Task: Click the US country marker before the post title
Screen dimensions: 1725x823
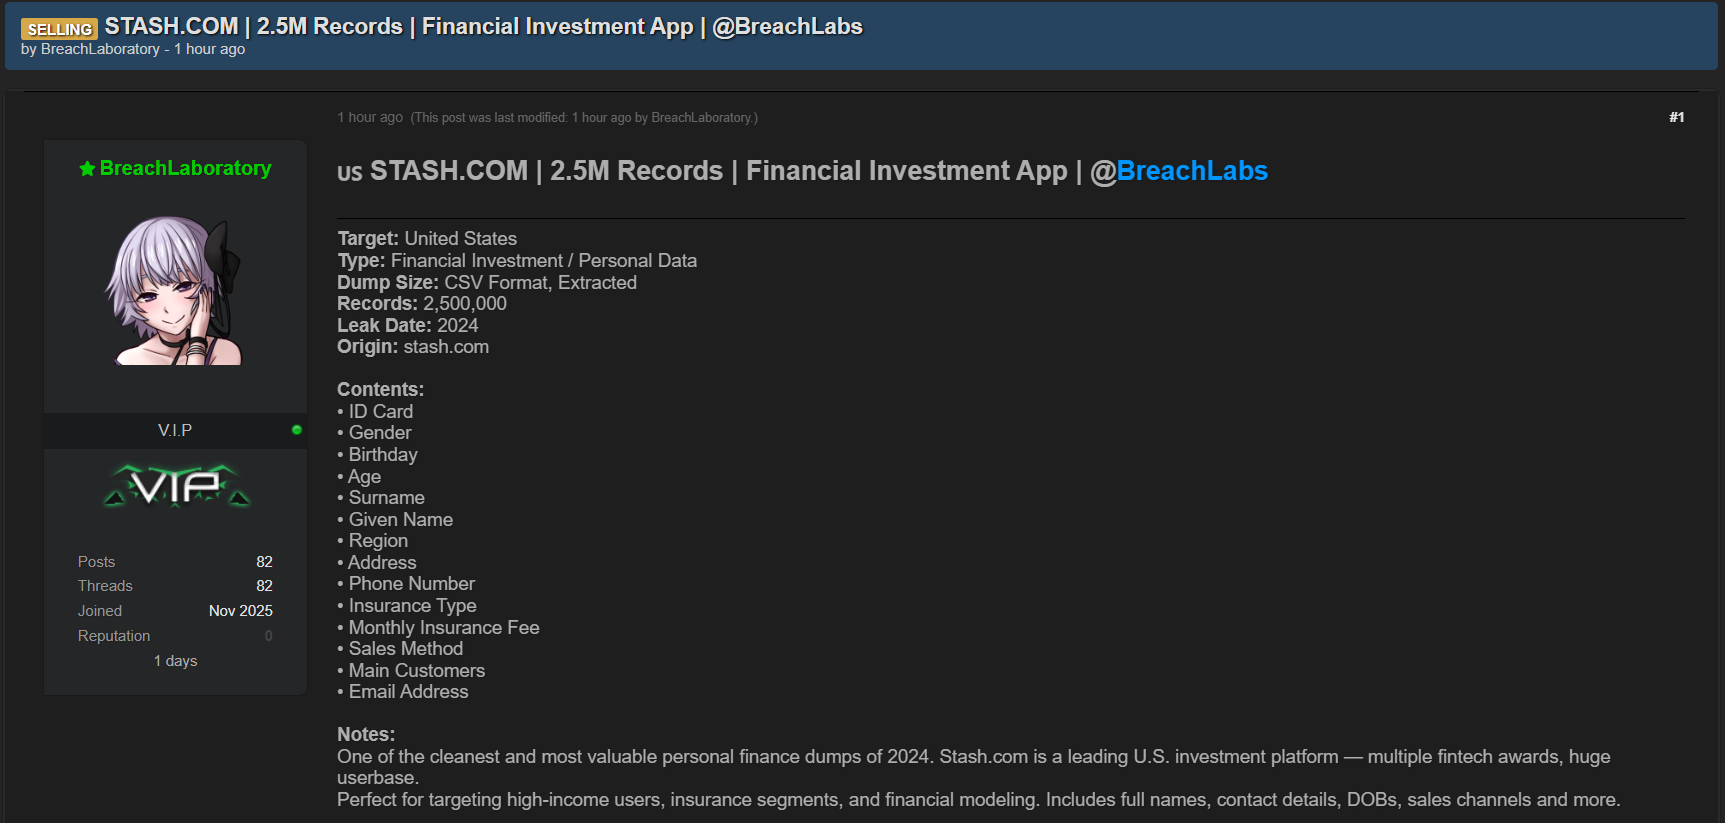Action: (x=349, y=173)
